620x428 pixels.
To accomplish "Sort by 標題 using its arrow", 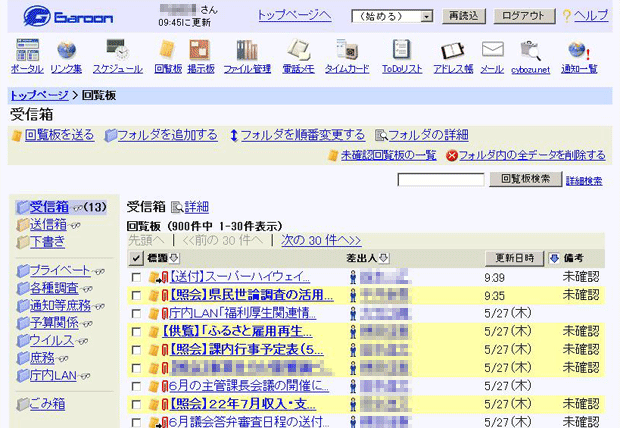I will [x=174, y=258].
